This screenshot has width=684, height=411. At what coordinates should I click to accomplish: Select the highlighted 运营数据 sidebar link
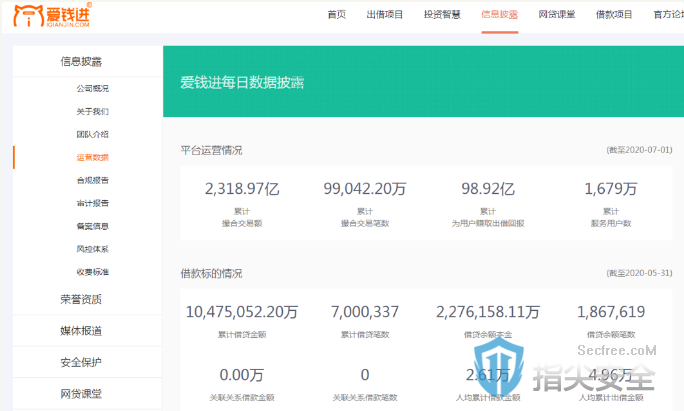click(92, 158)
